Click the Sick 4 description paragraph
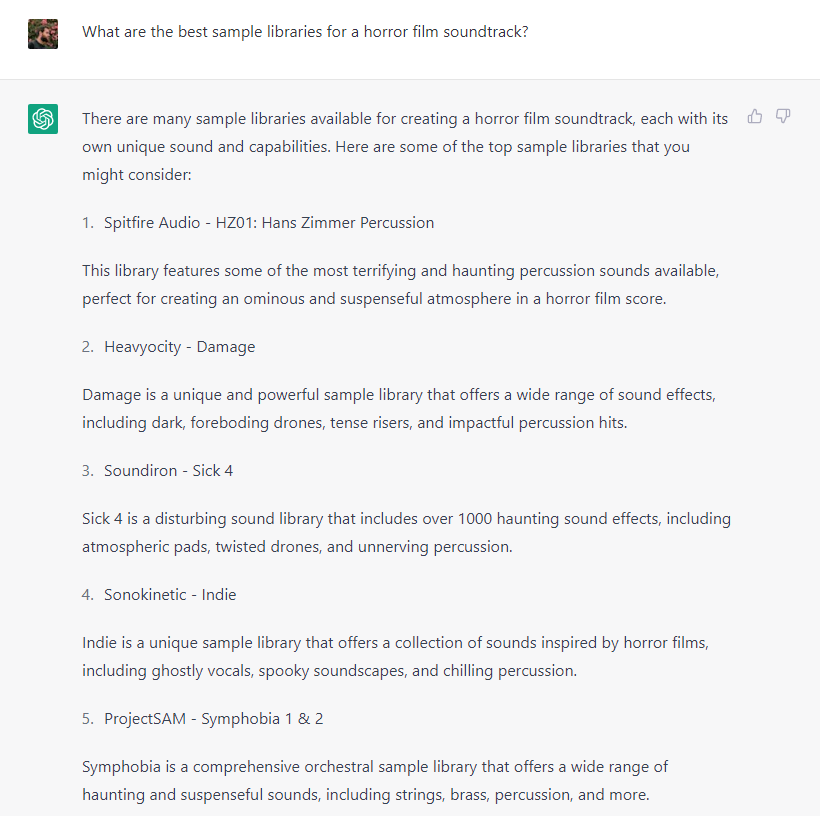 [x=406, y=532]
